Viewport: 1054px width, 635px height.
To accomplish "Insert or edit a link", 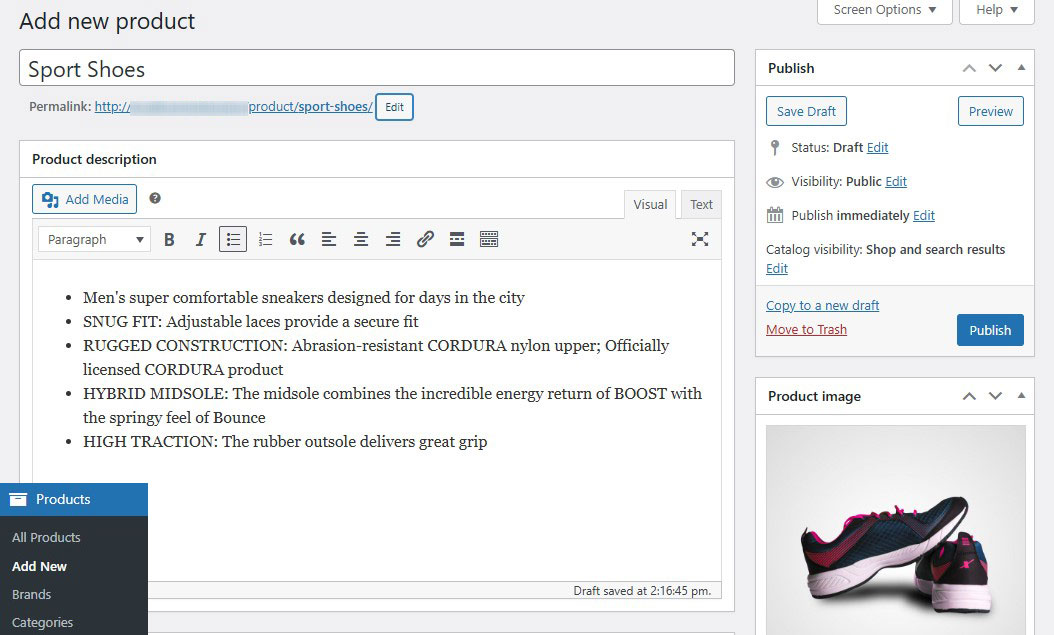I will pyautogui.click(x=425, y=239).
